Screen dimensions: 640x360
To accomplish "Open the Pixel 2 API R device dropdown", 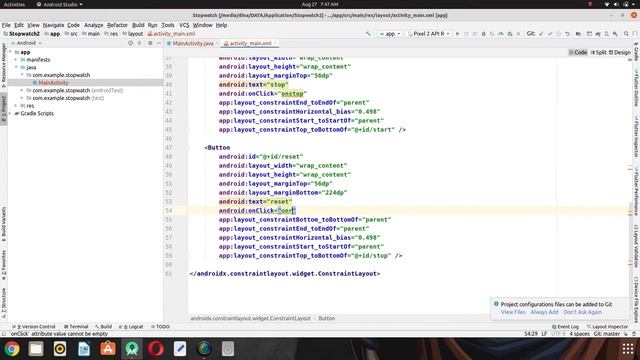I will point(429,34).
